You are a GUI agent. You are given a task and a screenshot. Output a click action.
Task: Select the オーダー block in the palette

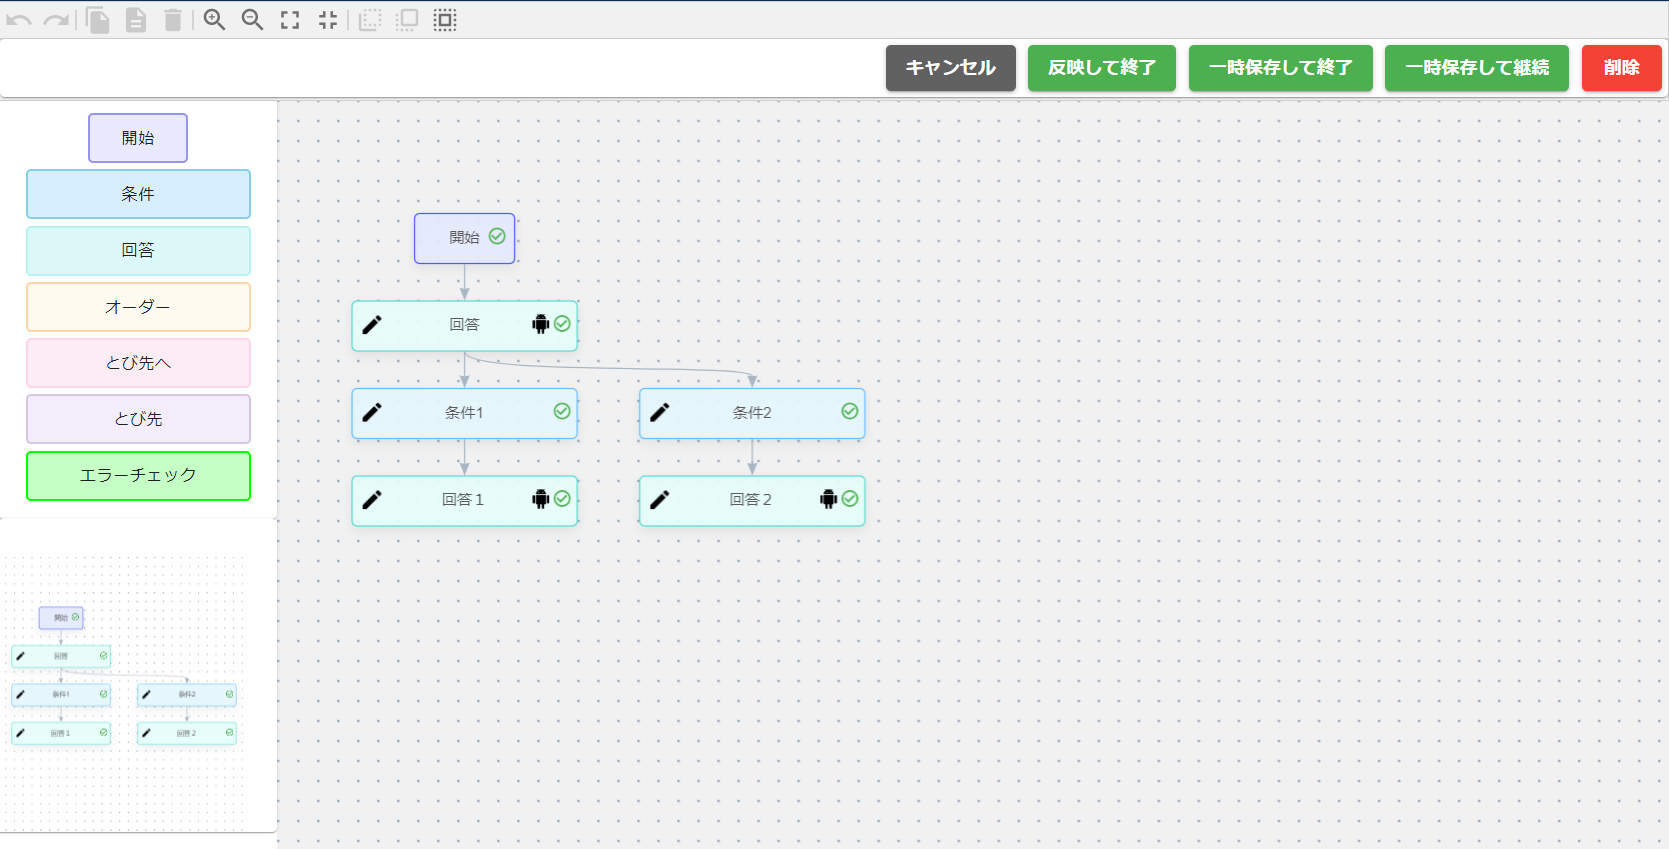pos(138,307)
